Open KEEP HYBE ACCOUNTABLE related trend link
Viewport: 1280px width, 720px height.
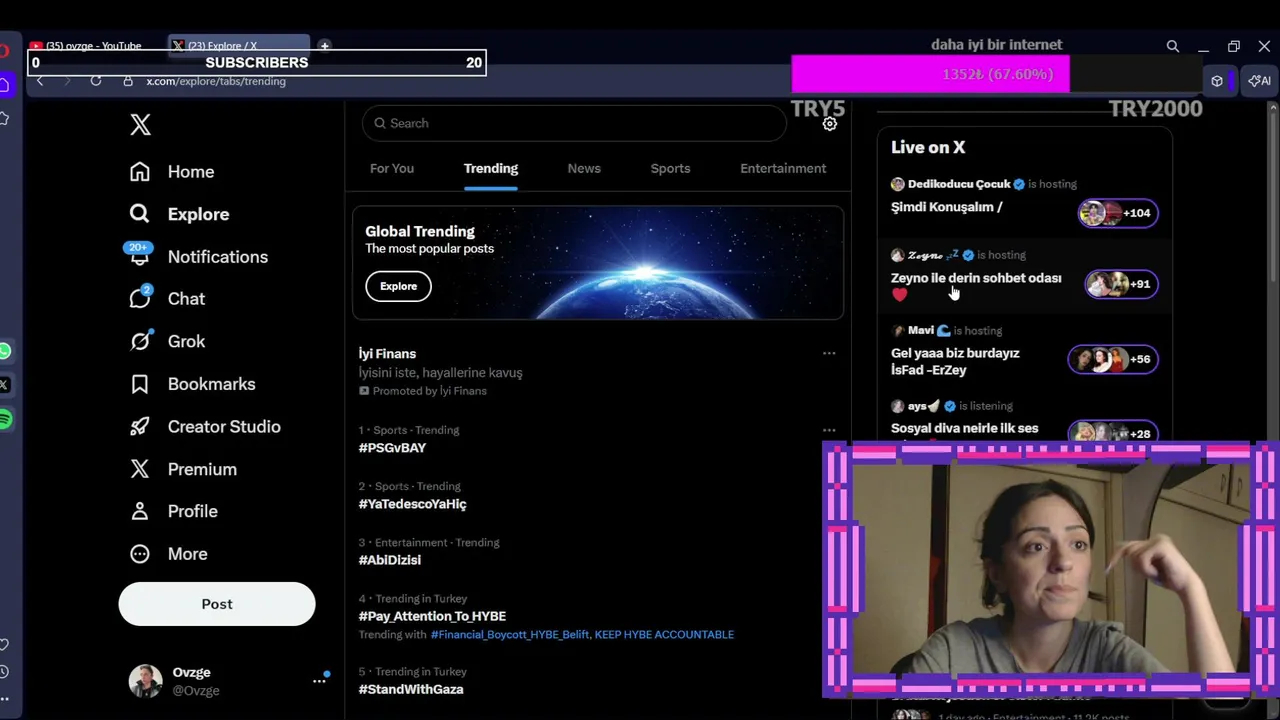click(x=664, y=634)
